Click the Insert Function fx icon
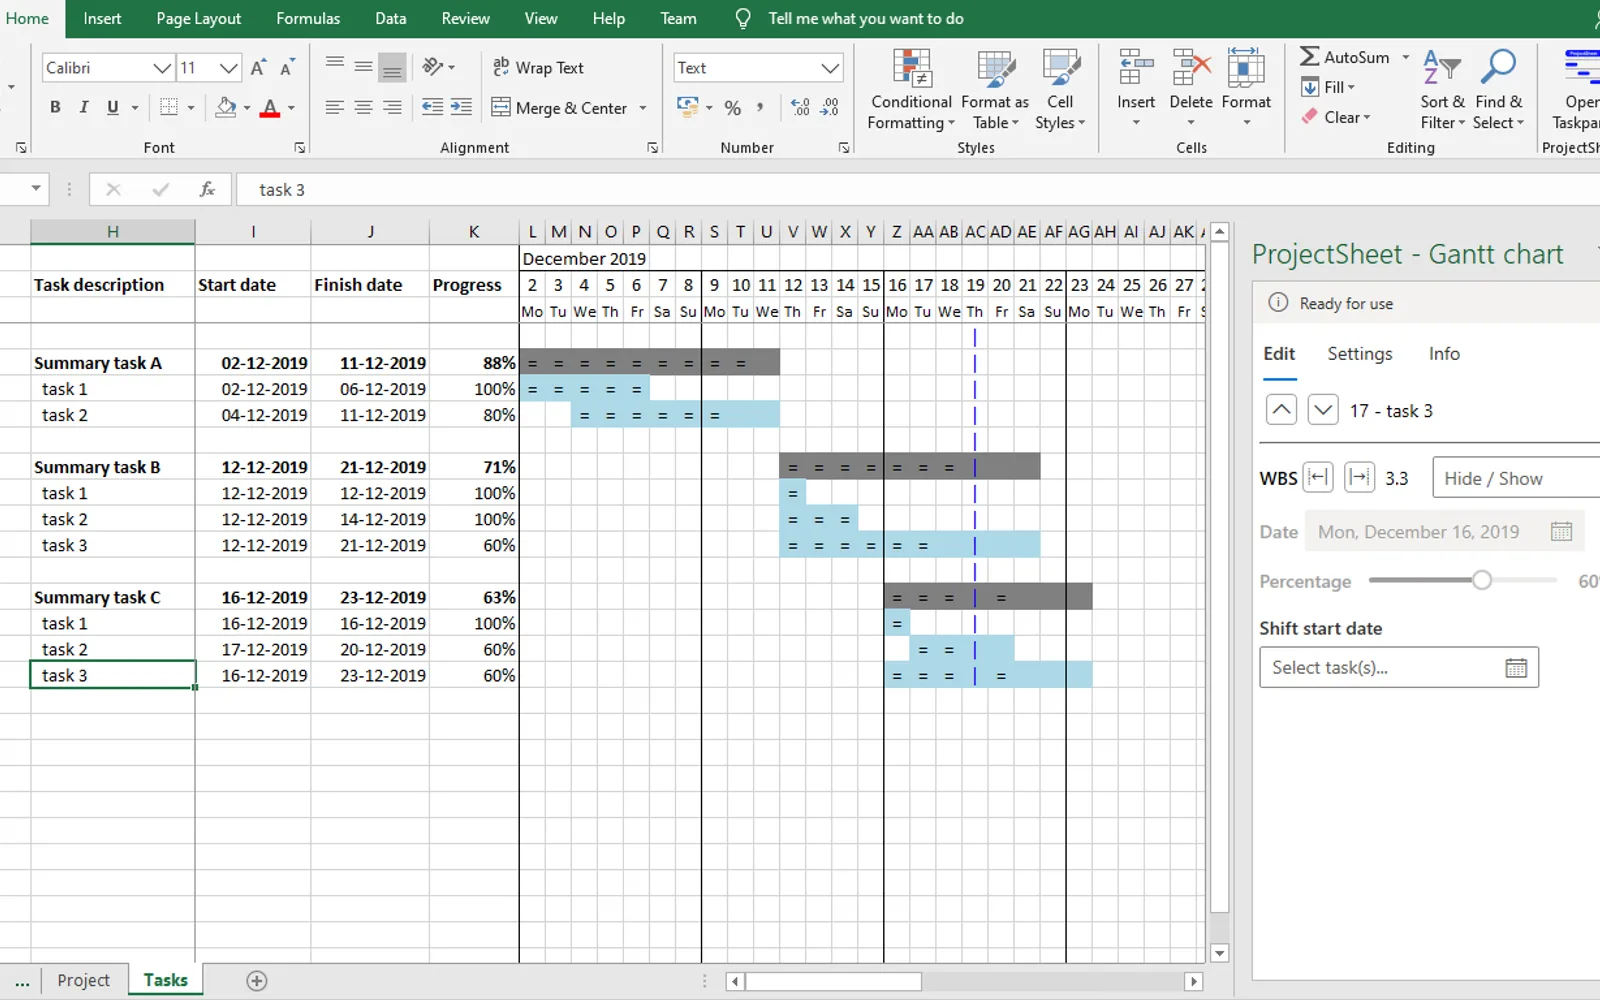 tap(207, 189)
